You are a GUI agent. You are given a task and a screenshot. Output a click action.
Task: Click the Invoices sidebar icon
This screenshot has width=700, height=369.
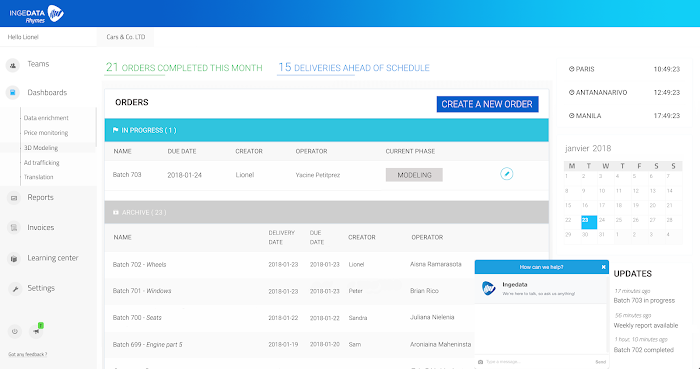[x=14, y=228]
